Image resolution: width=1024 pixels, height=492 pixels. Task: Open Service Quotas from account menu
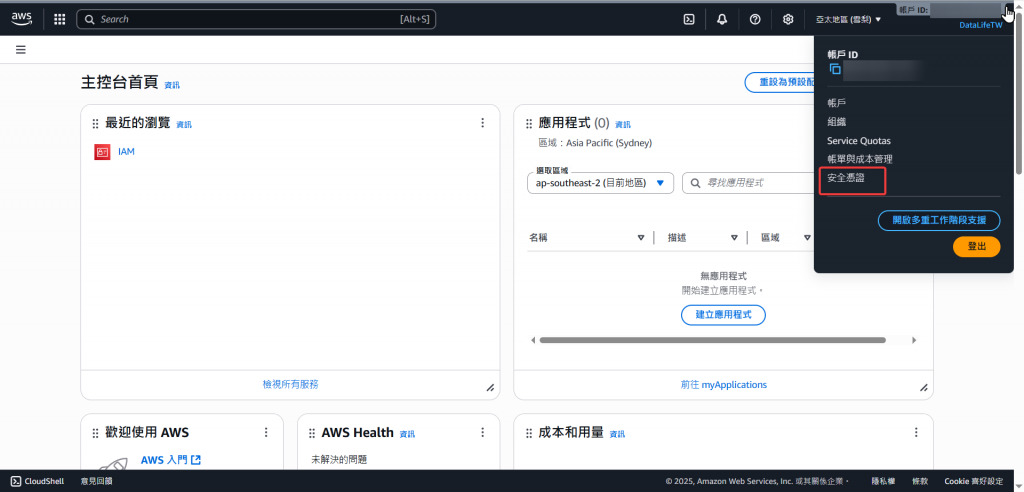click(859, 140)
